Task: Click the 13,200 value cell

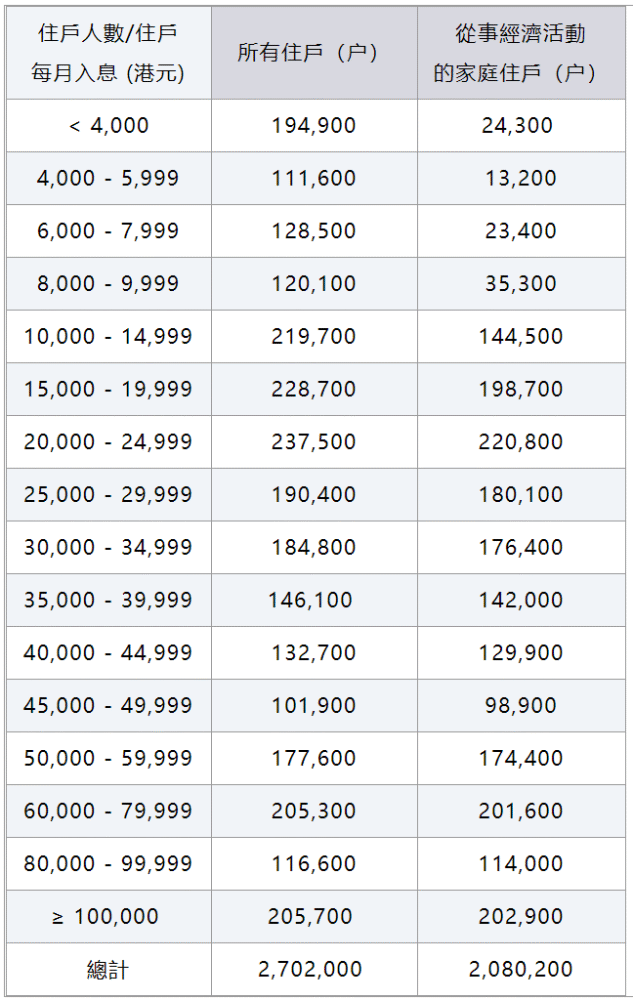Action: click(521, 179)
